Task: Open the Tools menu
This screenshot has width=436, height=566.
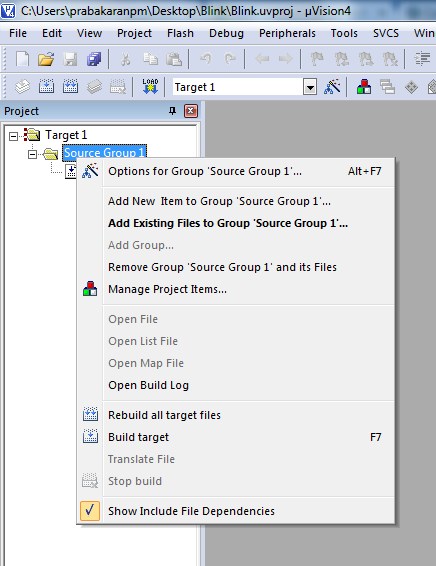Action: coord(344,33)
